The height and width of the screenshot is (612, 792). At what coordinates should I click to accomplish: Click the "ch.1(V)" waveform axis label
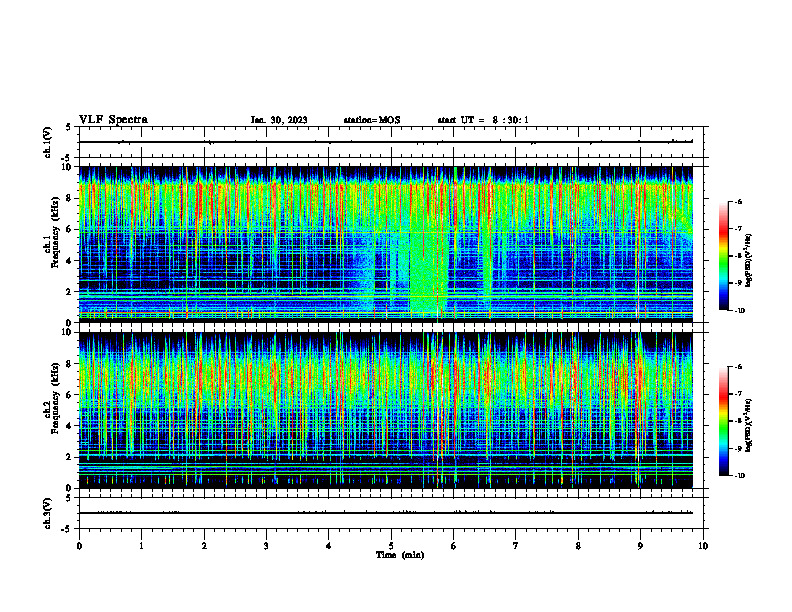pos(48,142)
